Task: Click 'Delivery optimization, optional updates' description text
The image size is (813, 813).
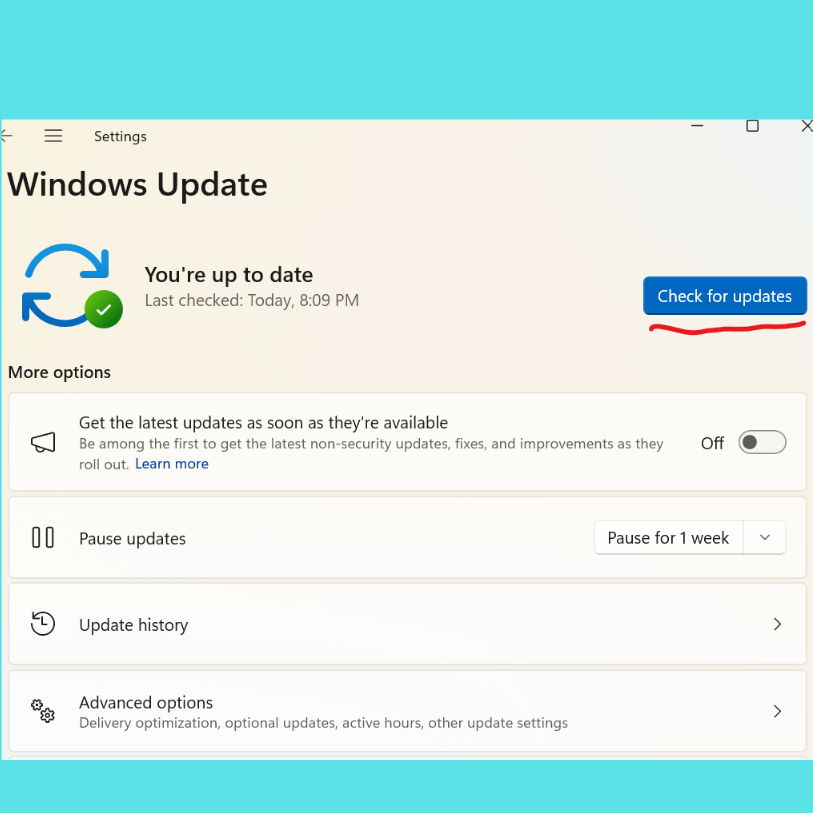Action: tap(323, 723)
